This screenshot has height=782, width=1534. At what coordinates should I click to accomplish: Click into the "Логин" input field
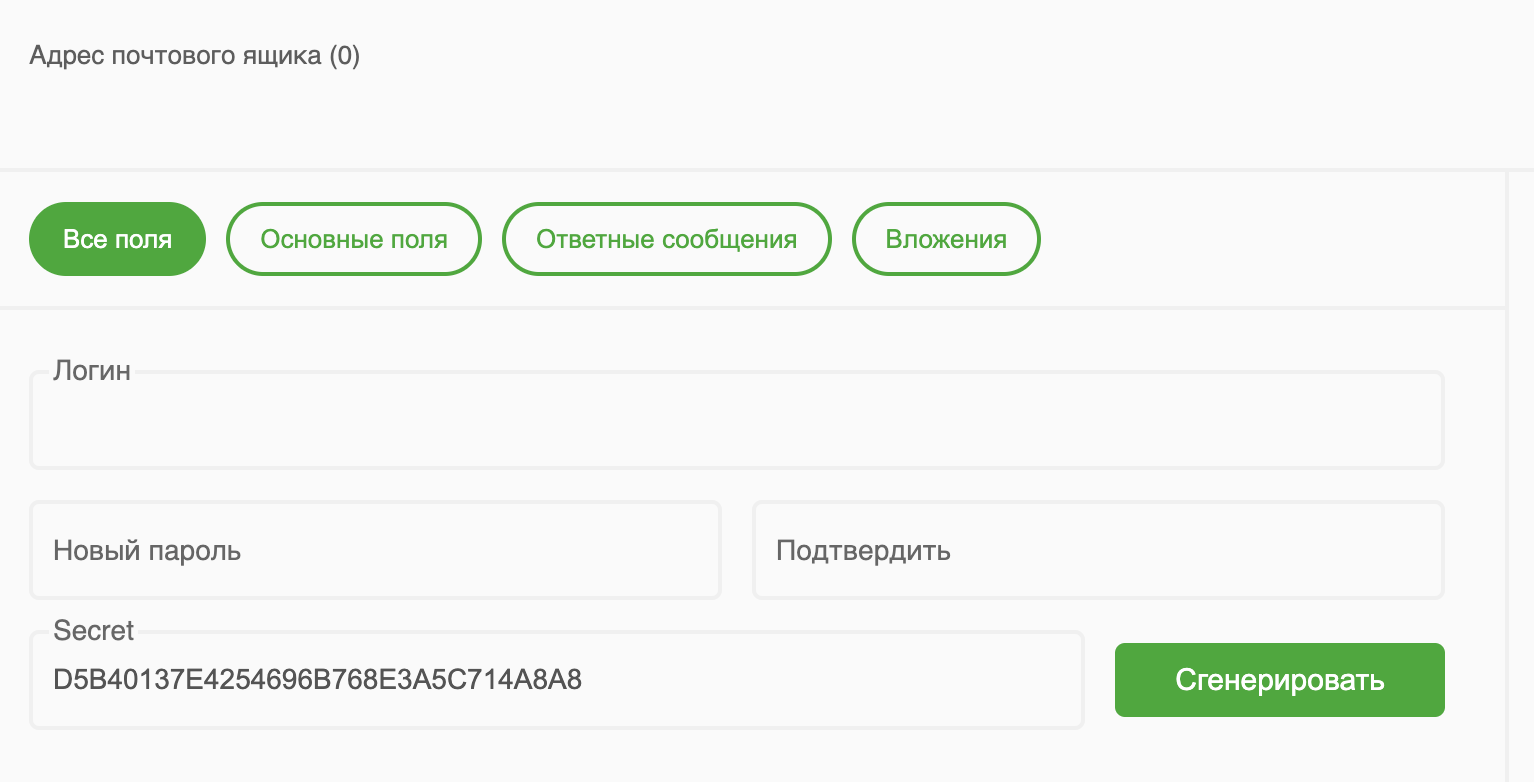(736, 420)
